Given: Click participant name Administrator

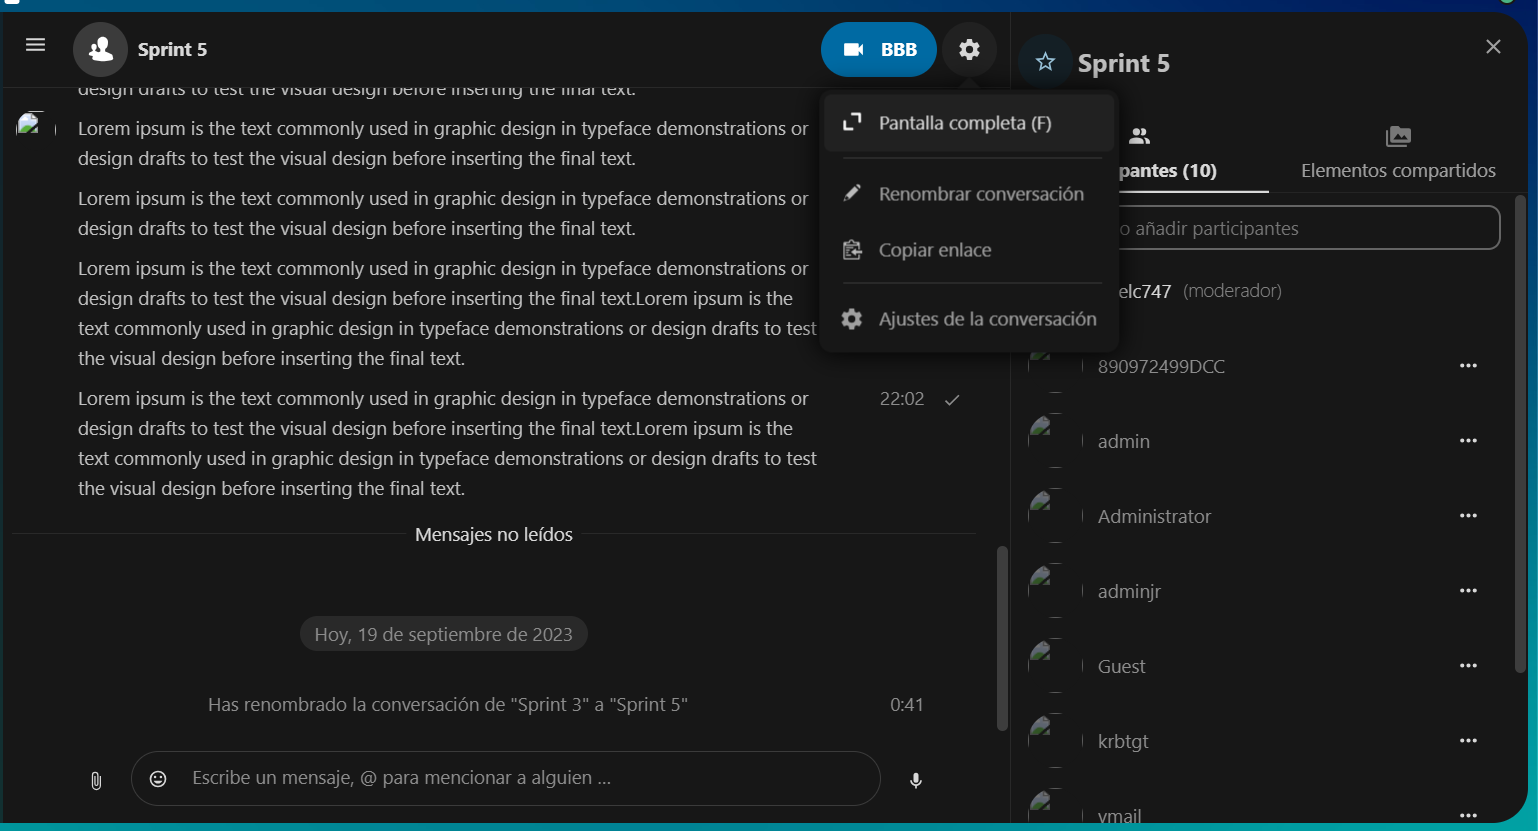Looking at the screenshot, I should pyautogui.click(x=1154, y=516).
